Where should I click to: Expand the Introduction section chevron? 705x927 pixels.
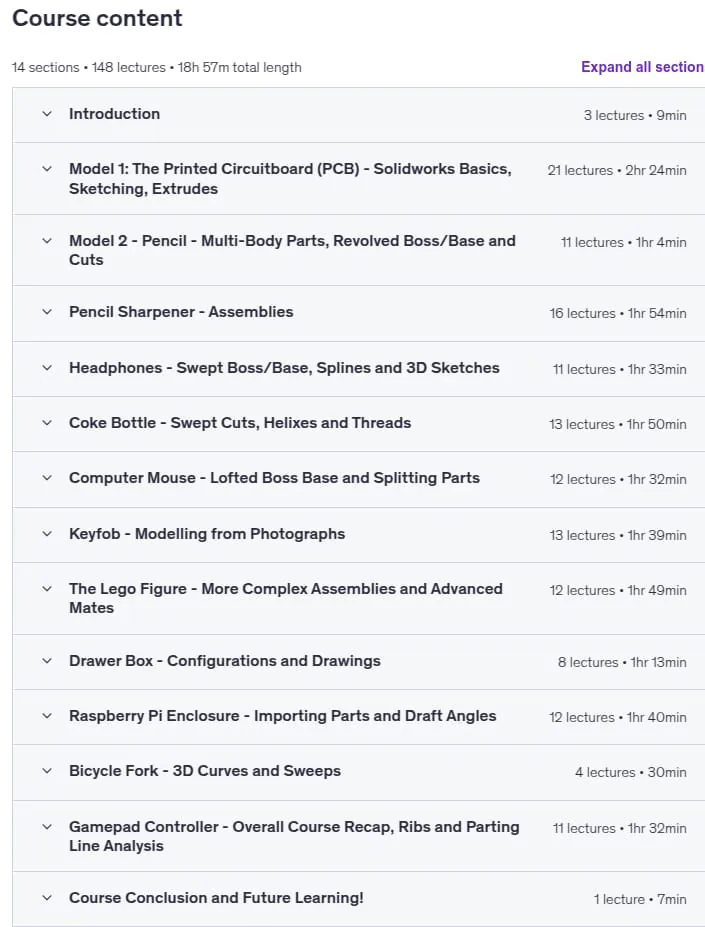click(47, 114)
